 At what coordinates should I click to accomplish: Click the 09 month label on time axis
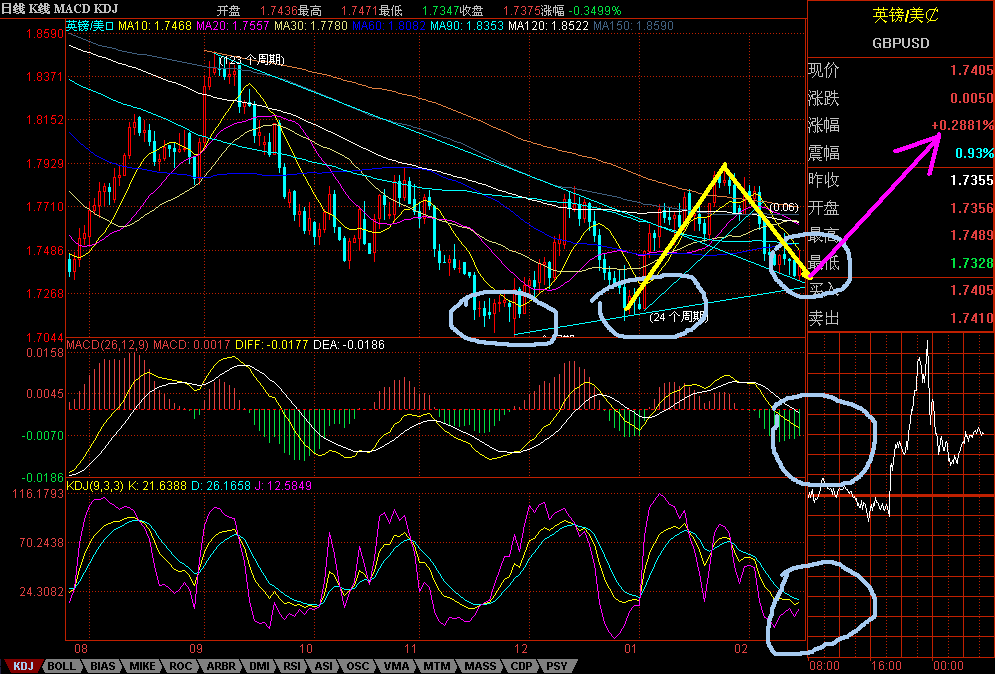196,649
